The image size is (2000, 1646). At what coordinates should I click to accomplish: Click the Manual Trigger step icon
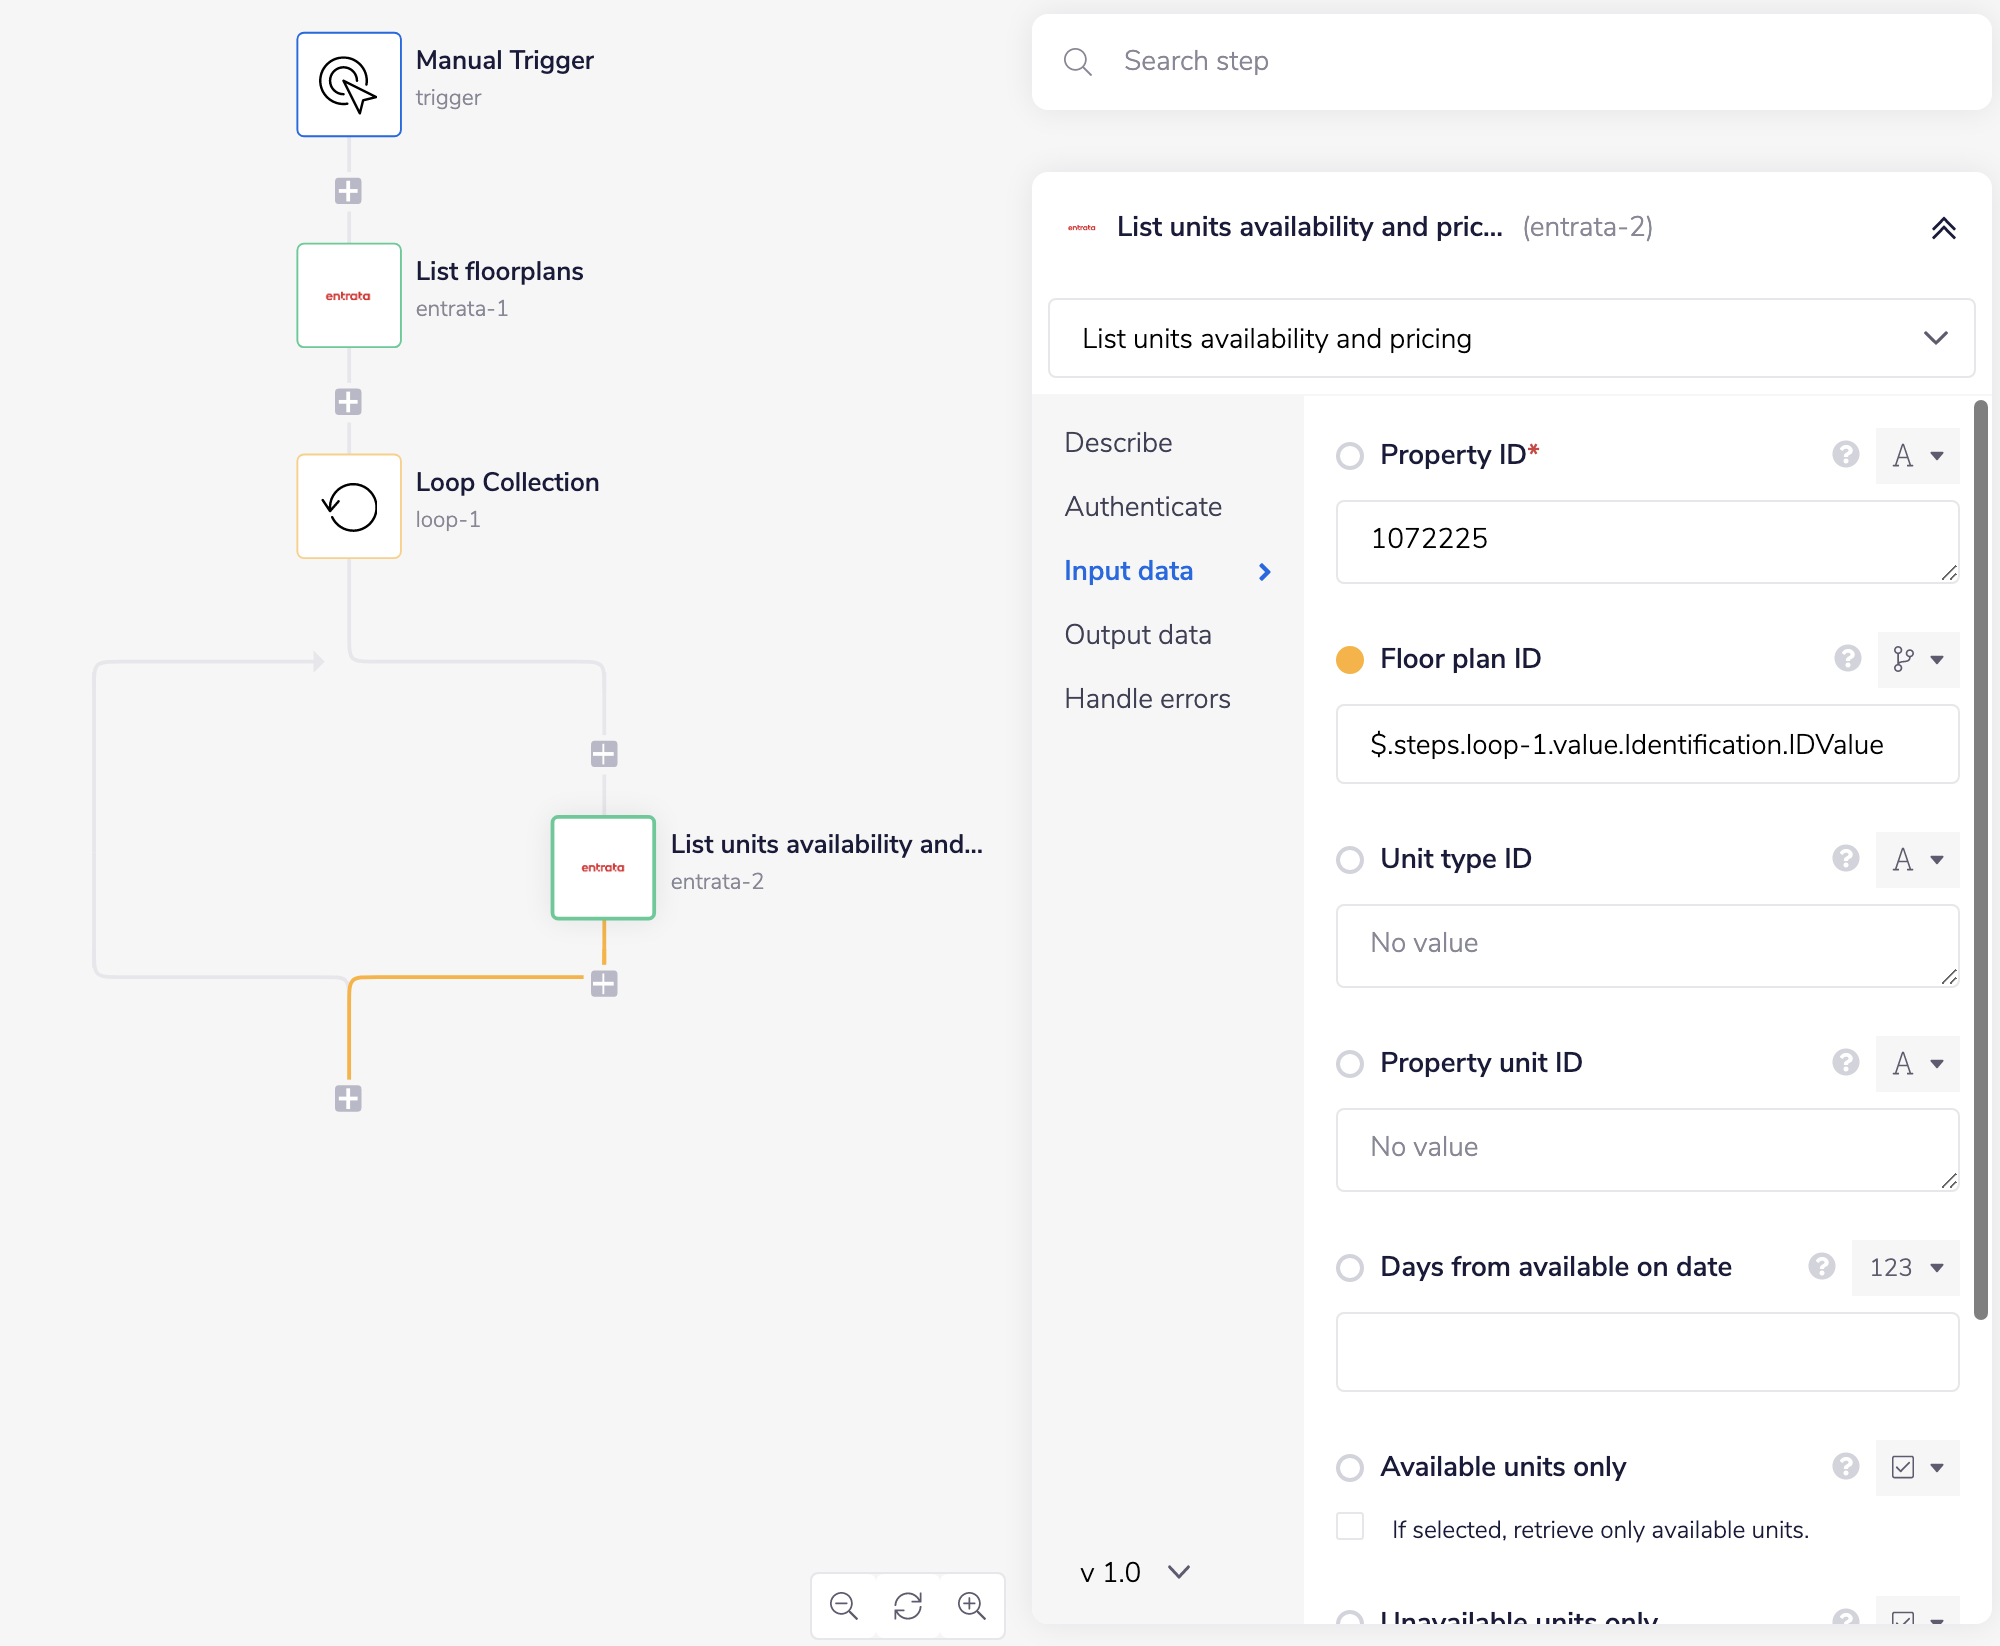(x=348, y=85)
